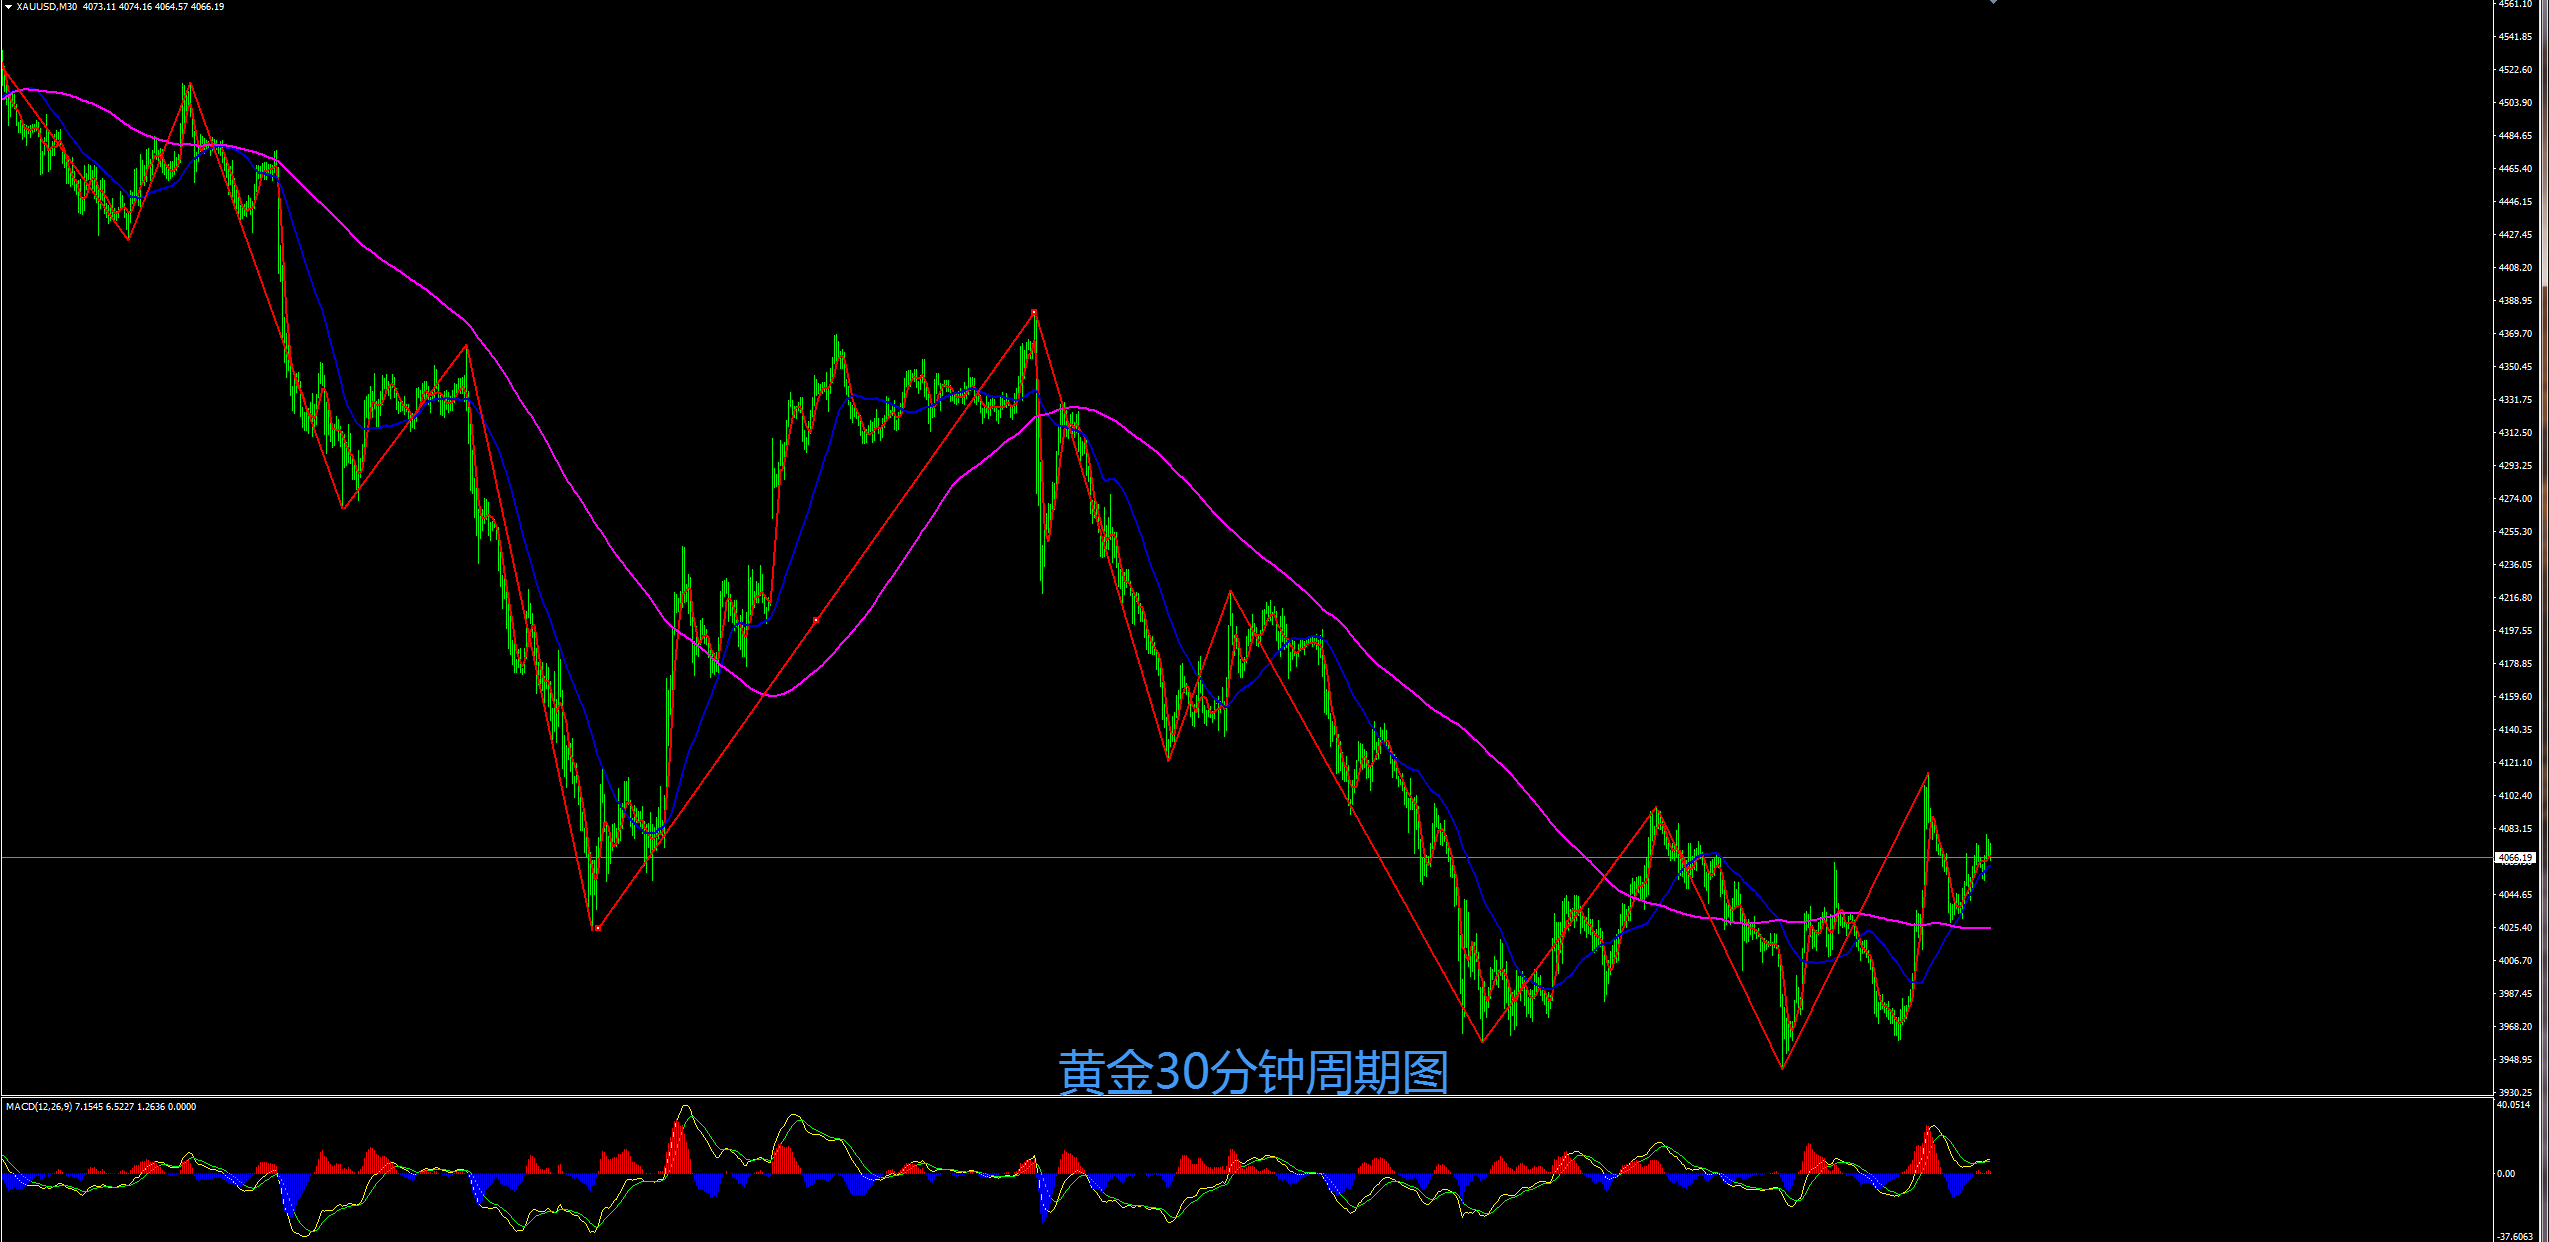Click the 3930.25 price axis label
Image resolution: width=2549 pixels, height=1242 pixels.
[x=2515, y=1092]
